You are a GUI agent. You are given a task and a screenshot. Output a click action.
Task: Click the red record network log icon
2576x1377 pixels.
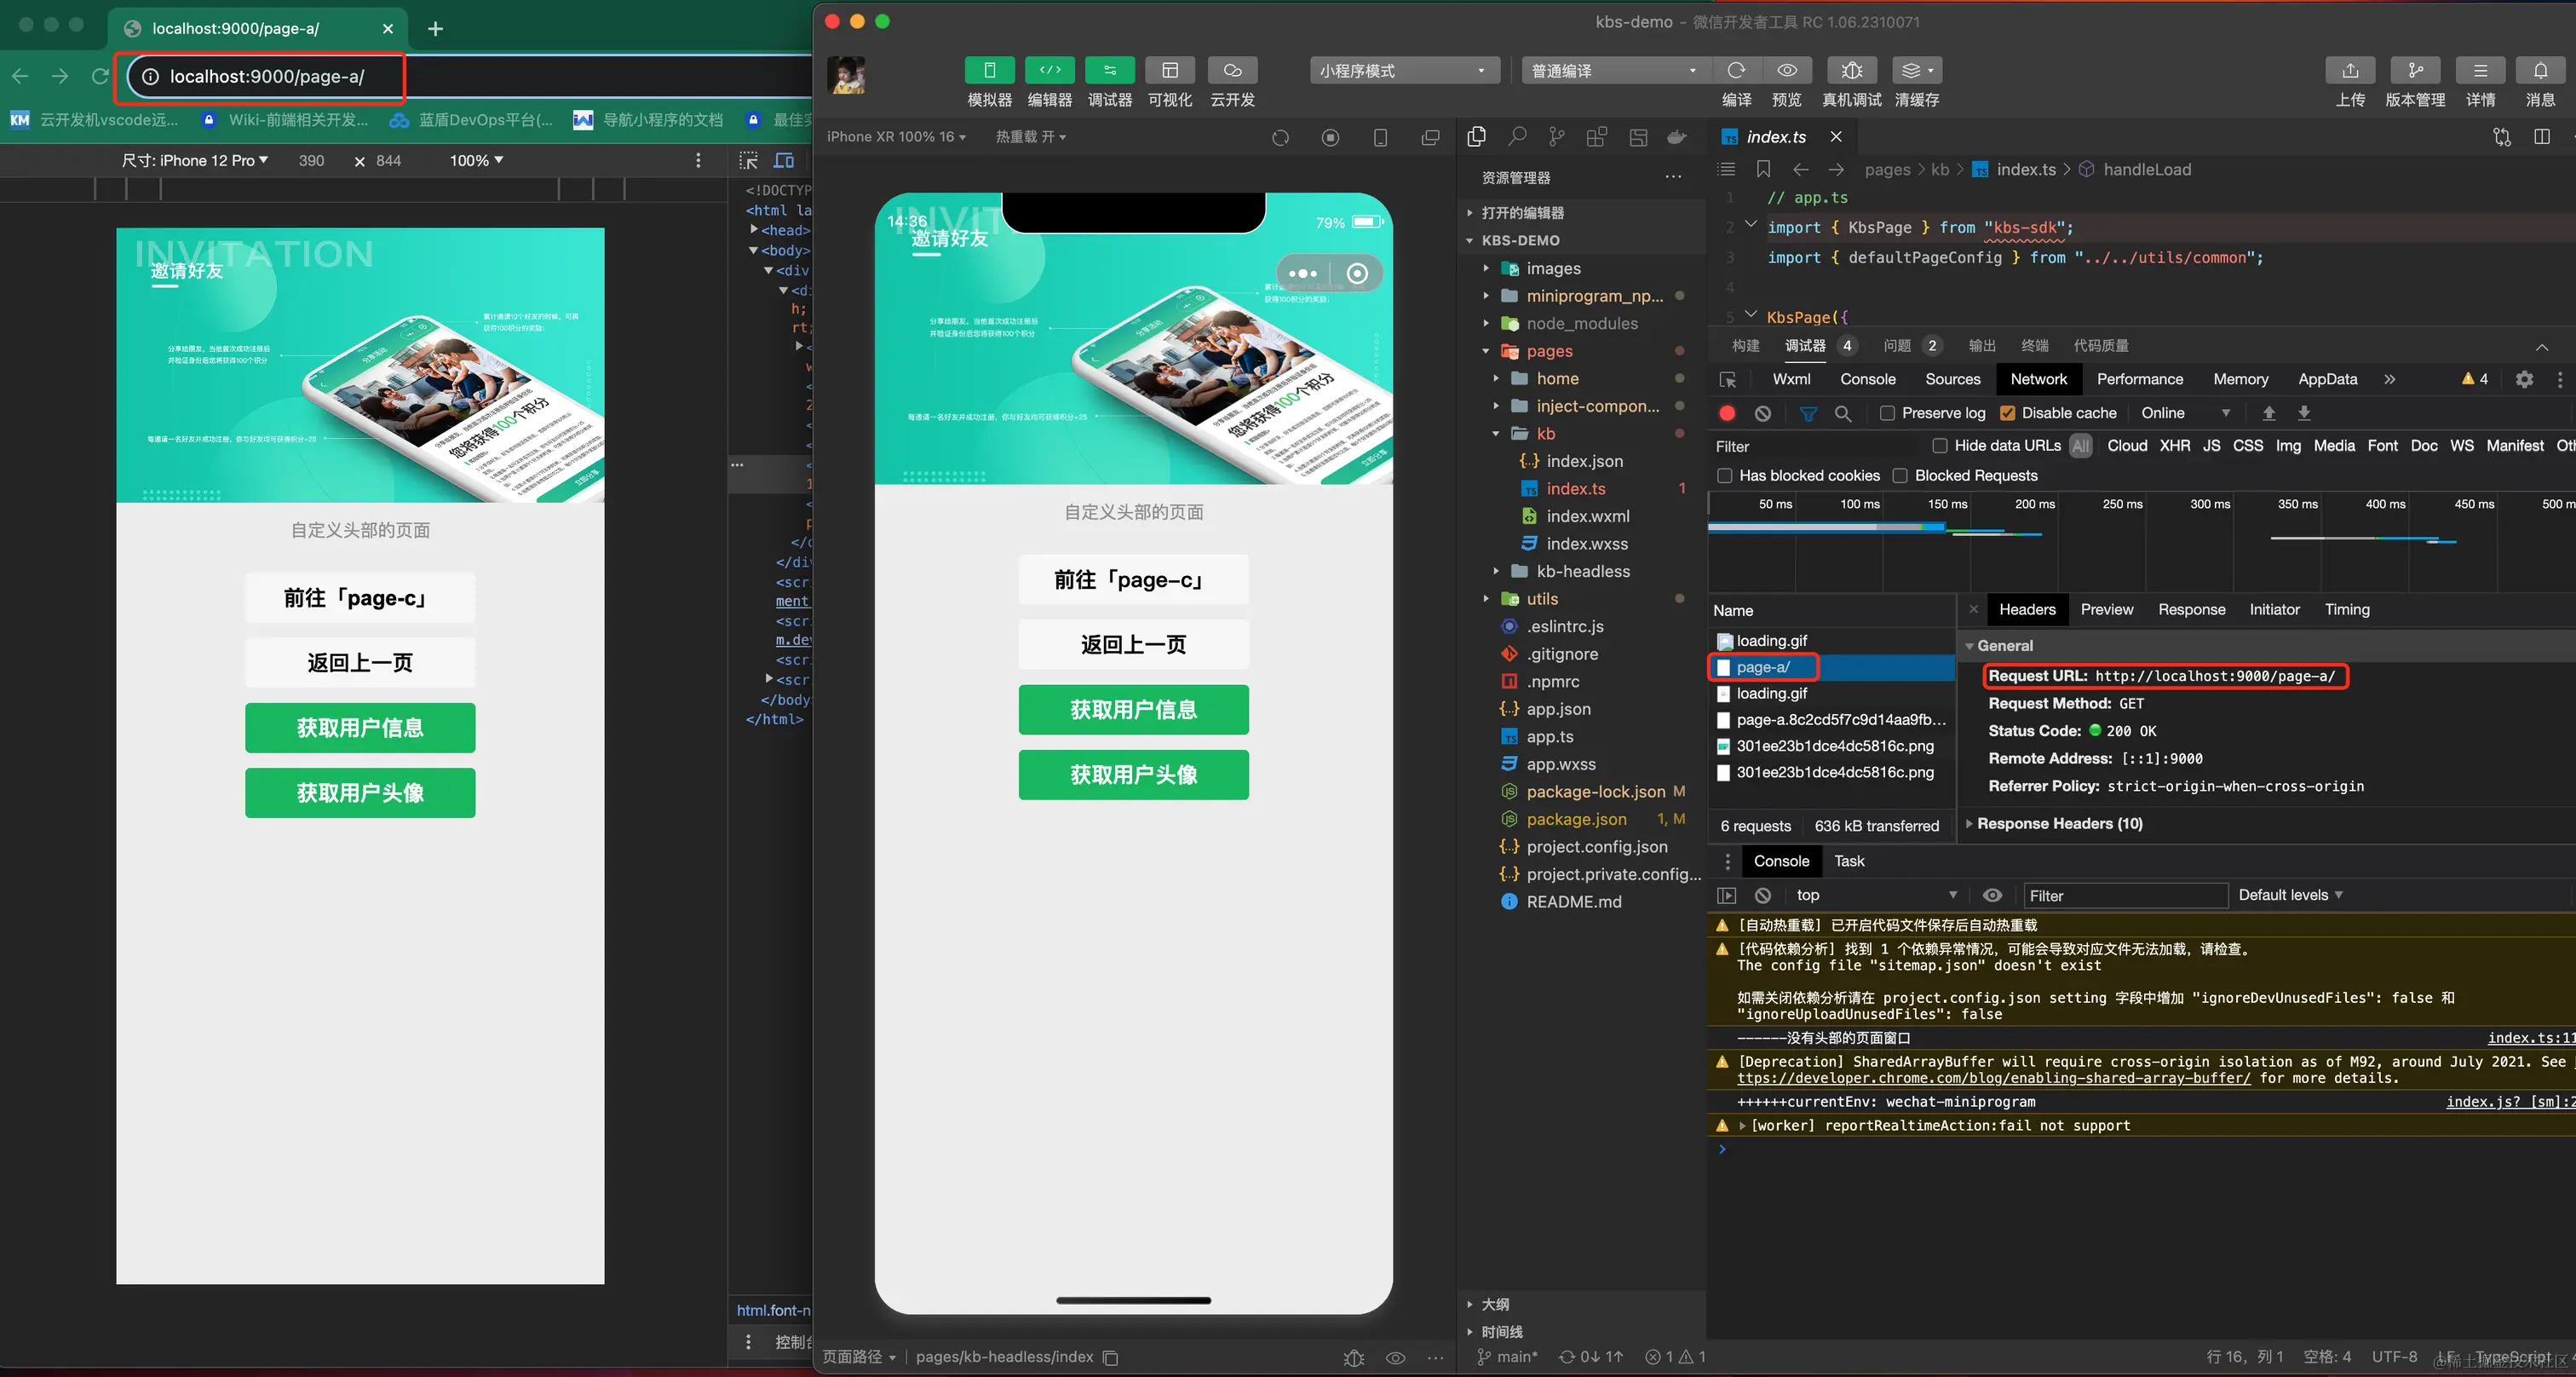[x=1727, y=413]
